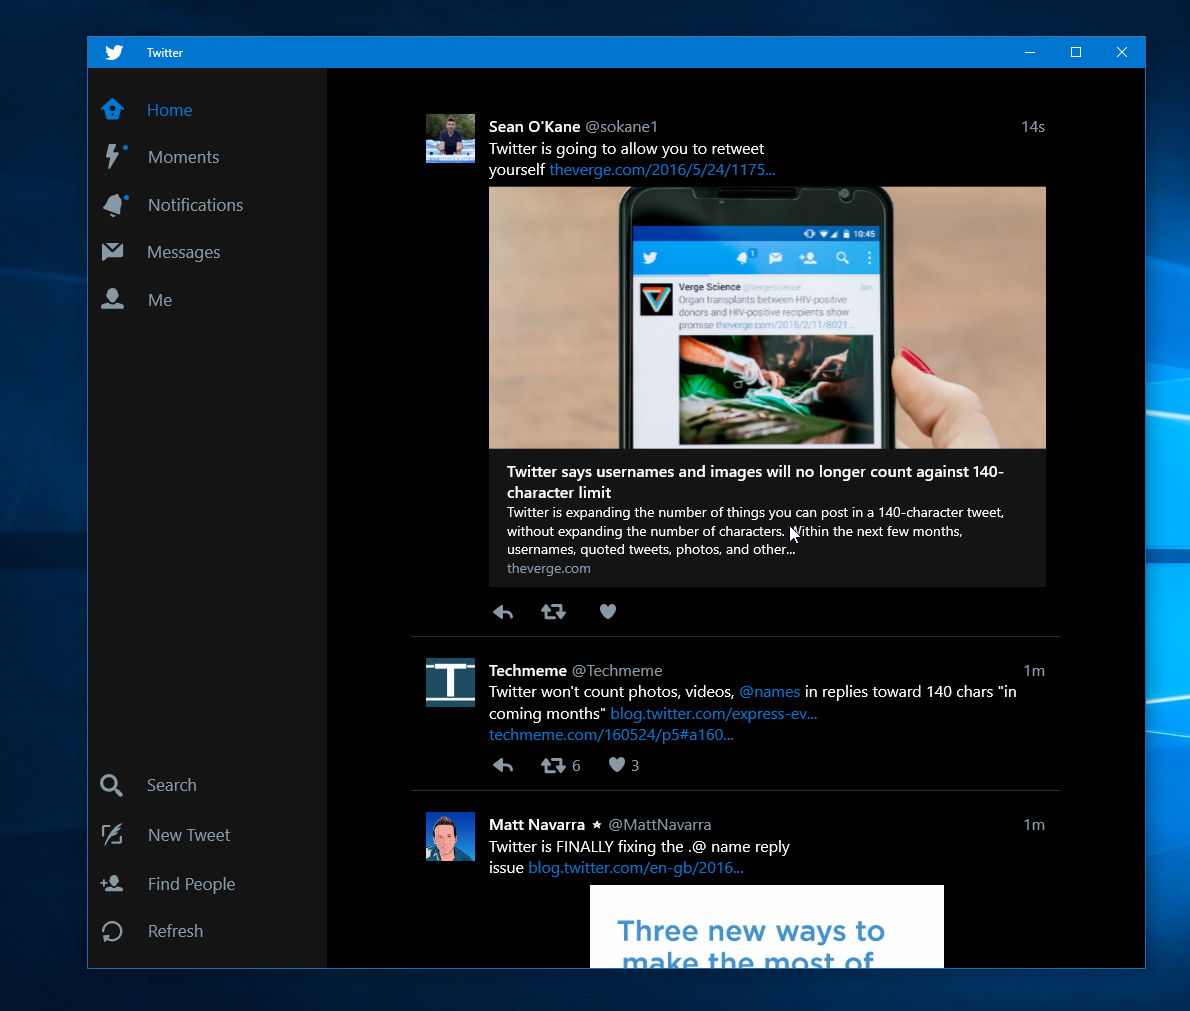This screenshot has height=1011, width=1190.
Task: Select the New Tweet label
Action: (x=189, y=835)
